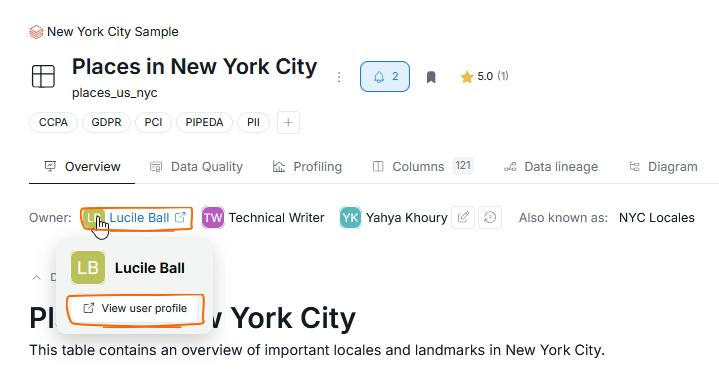719x391 pixels.
Task: Open the Profiling tab
Action: [x=307, y=166]
